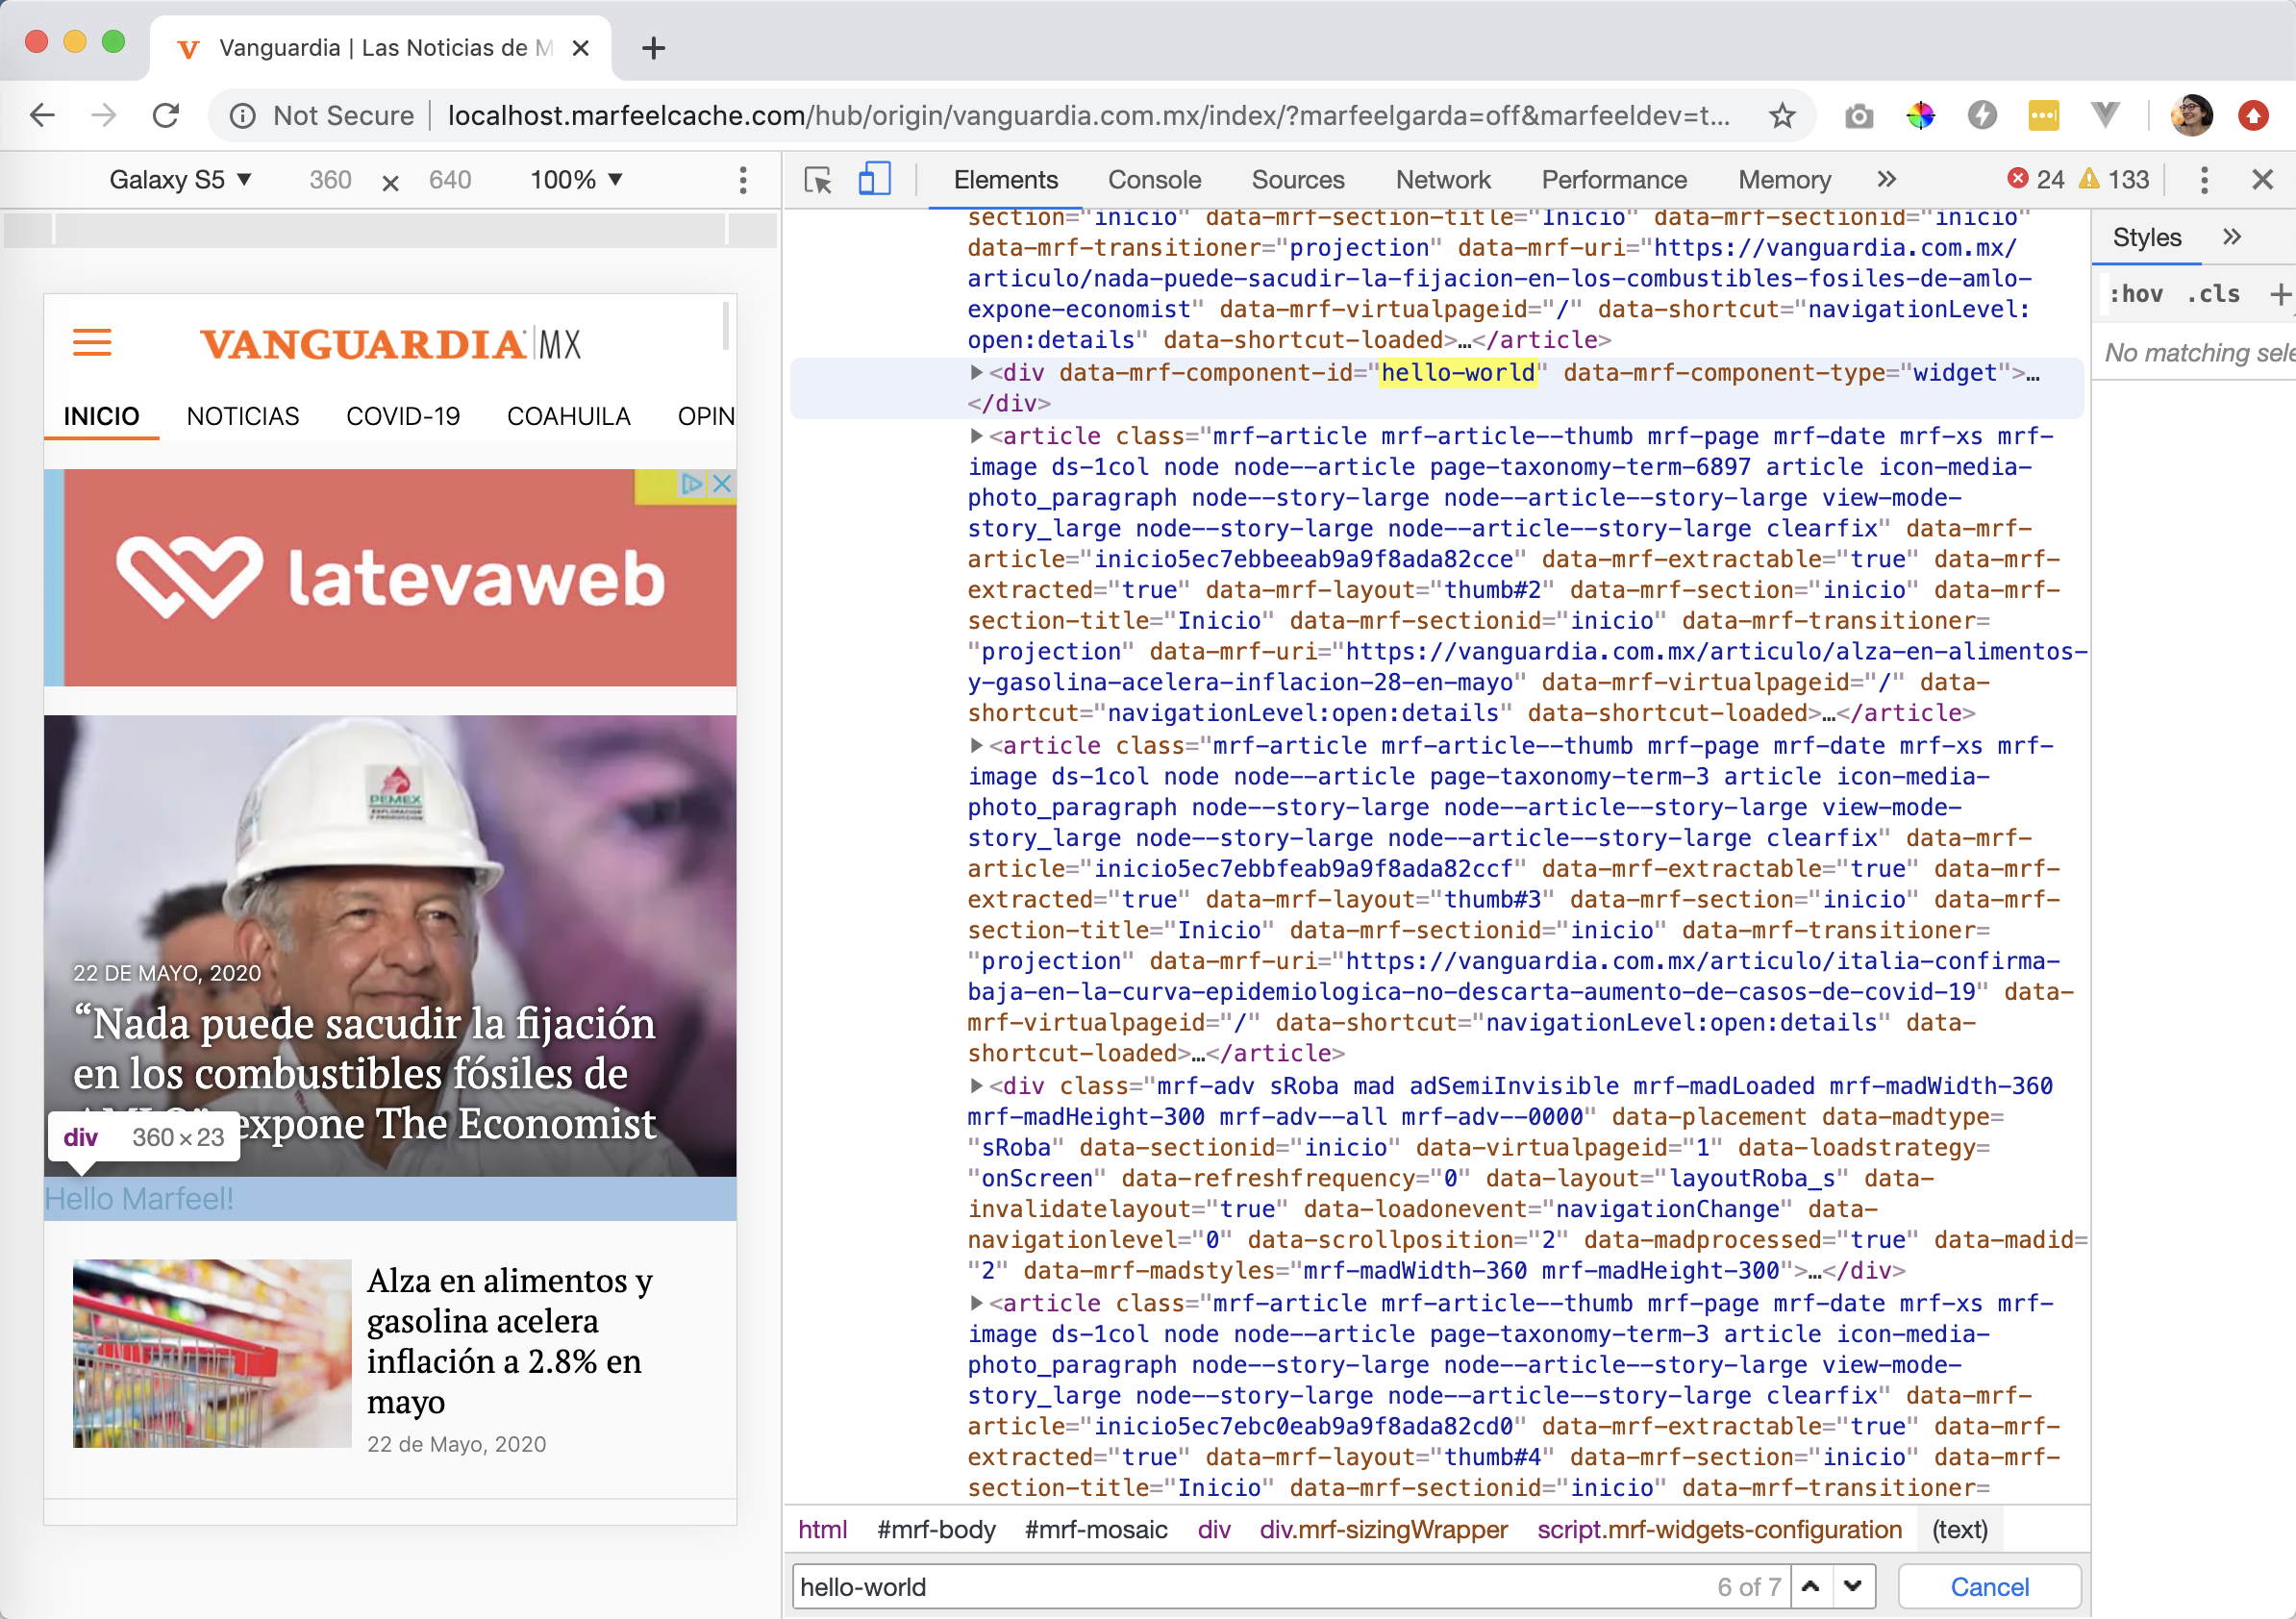The height and width of the screenshot is (1619, 2296).
Task: Reload the current page
Action: (166, 116)
